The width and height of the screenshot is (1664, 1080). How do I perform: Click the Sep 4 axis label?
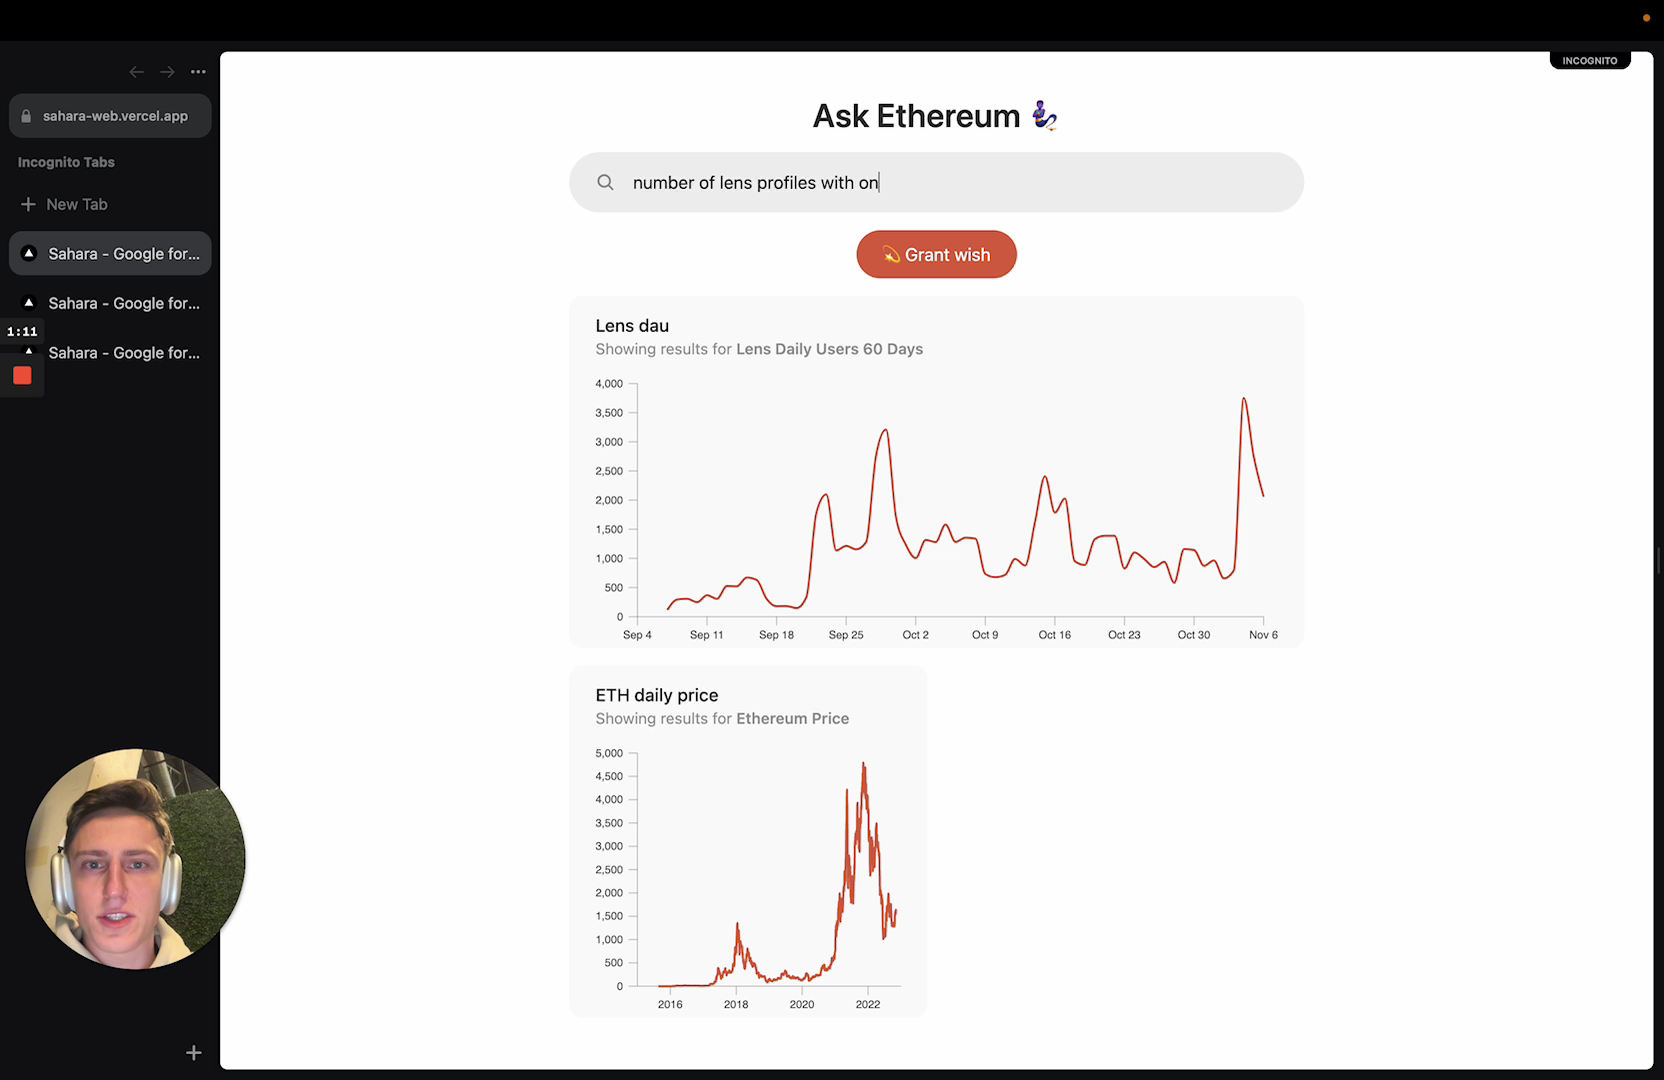tap(637, 635)
